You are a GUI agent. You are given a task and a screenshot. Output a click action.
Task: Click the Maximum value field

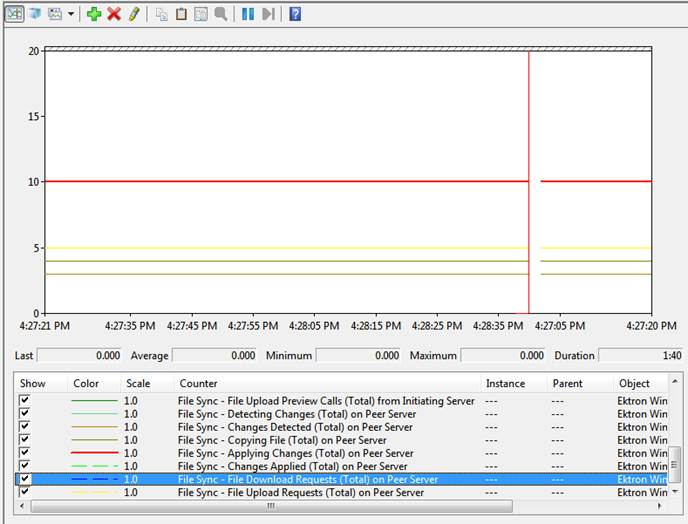pos(503,355)
